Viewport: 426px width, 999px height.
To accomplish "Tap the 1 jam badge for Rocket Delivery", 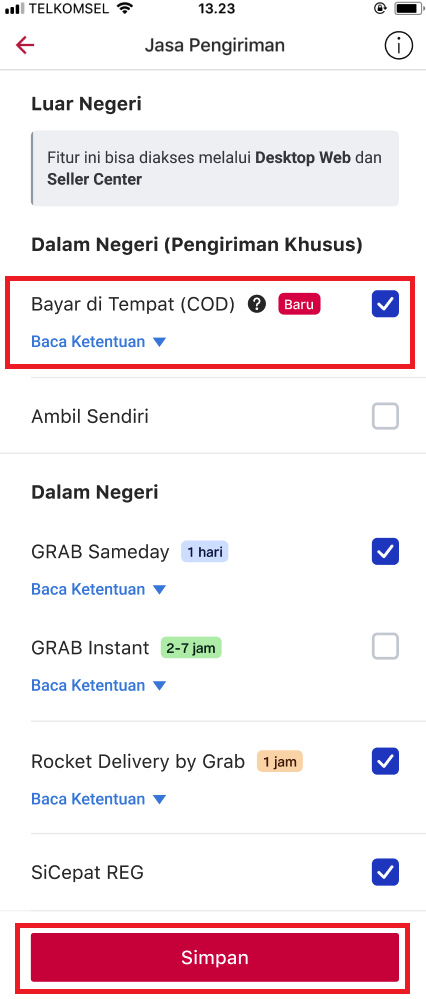I will pyautogui.click(x=280, y=761).
